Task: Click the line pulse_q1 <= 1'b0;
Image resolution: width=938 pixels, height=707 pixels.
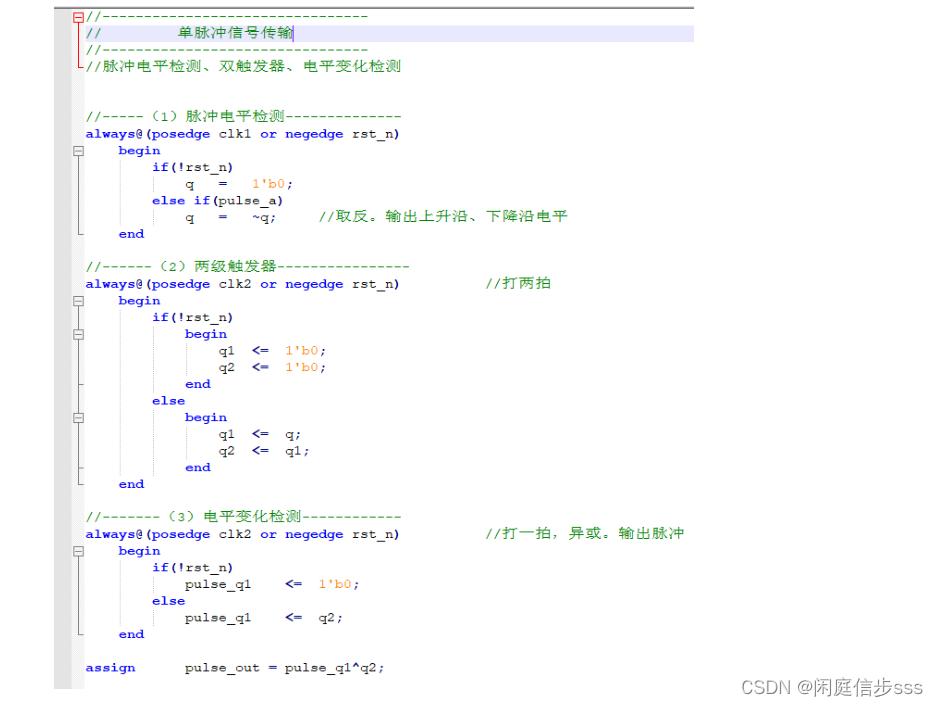Action: (x=272, y=584)
